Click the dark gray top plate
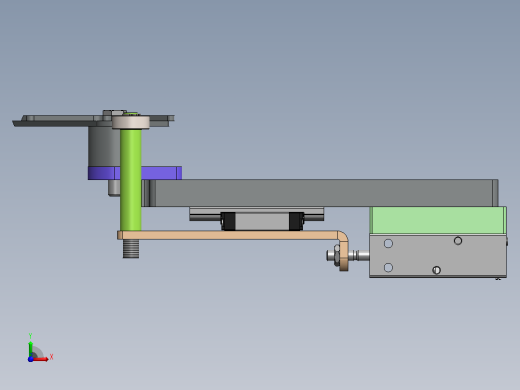The image size is (520, 390). [67, 120]
